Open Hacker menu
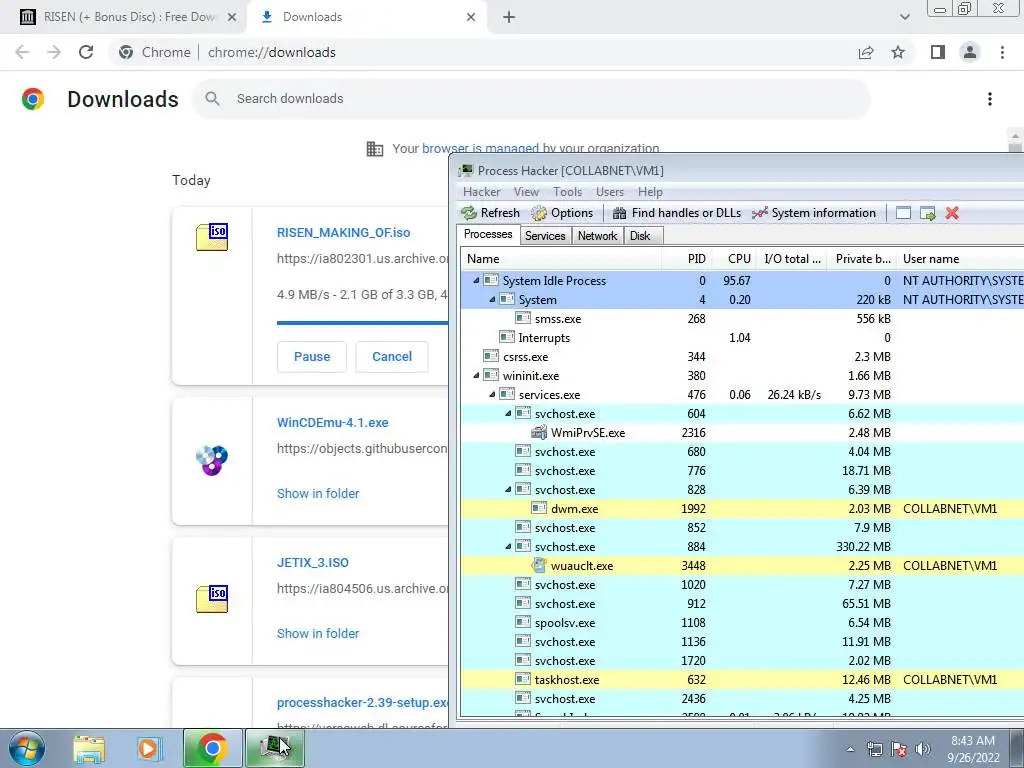The width and height of the screenshot is (1024, 768). point(481,192)
